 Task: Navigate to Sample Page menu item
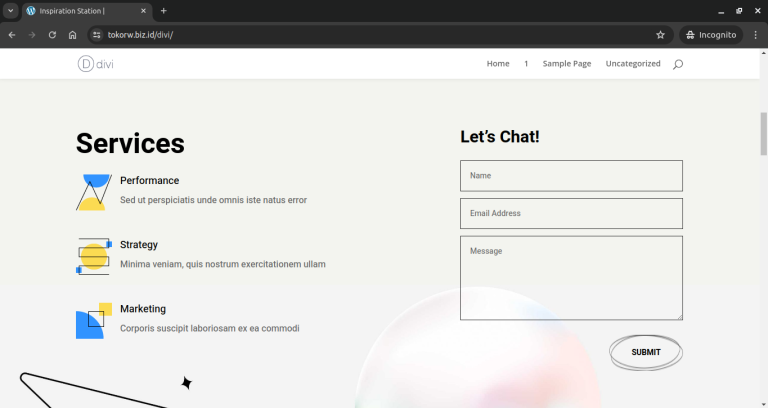click(x=567, y=64)
